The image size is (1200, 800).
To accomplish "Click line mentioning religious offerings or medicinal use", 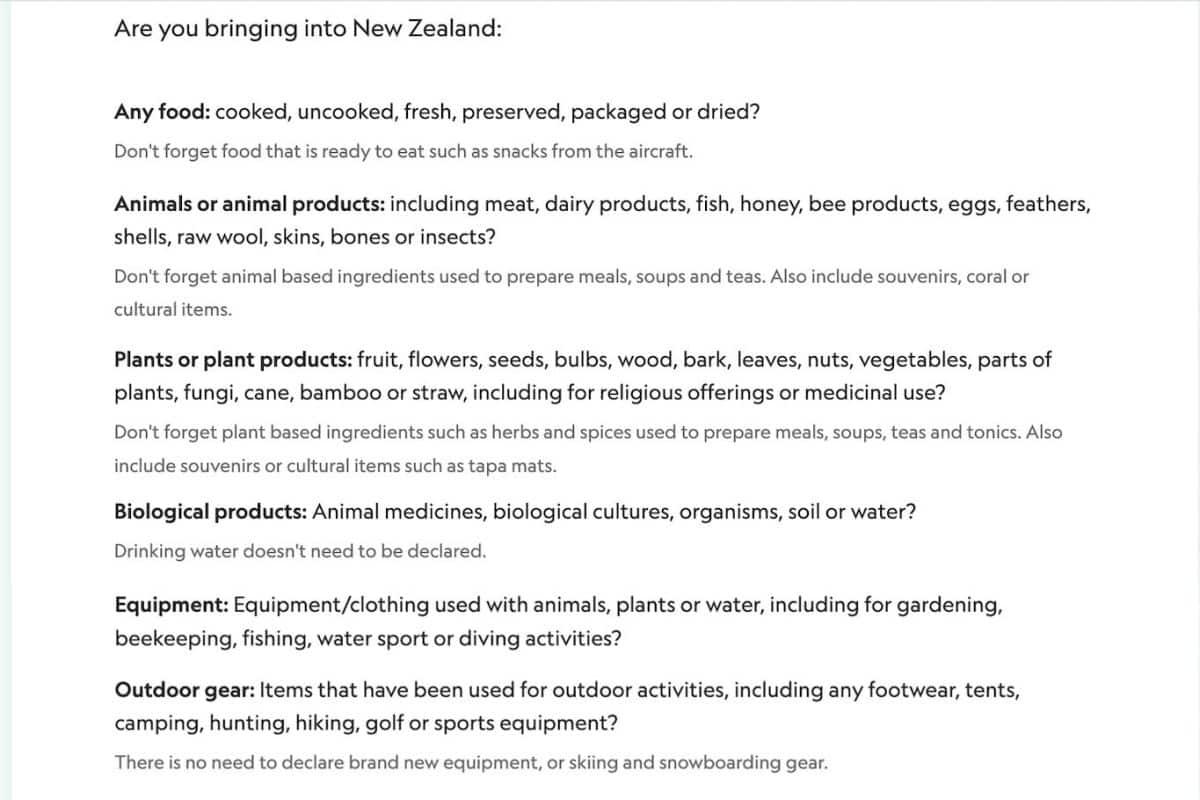I will 529,393.
